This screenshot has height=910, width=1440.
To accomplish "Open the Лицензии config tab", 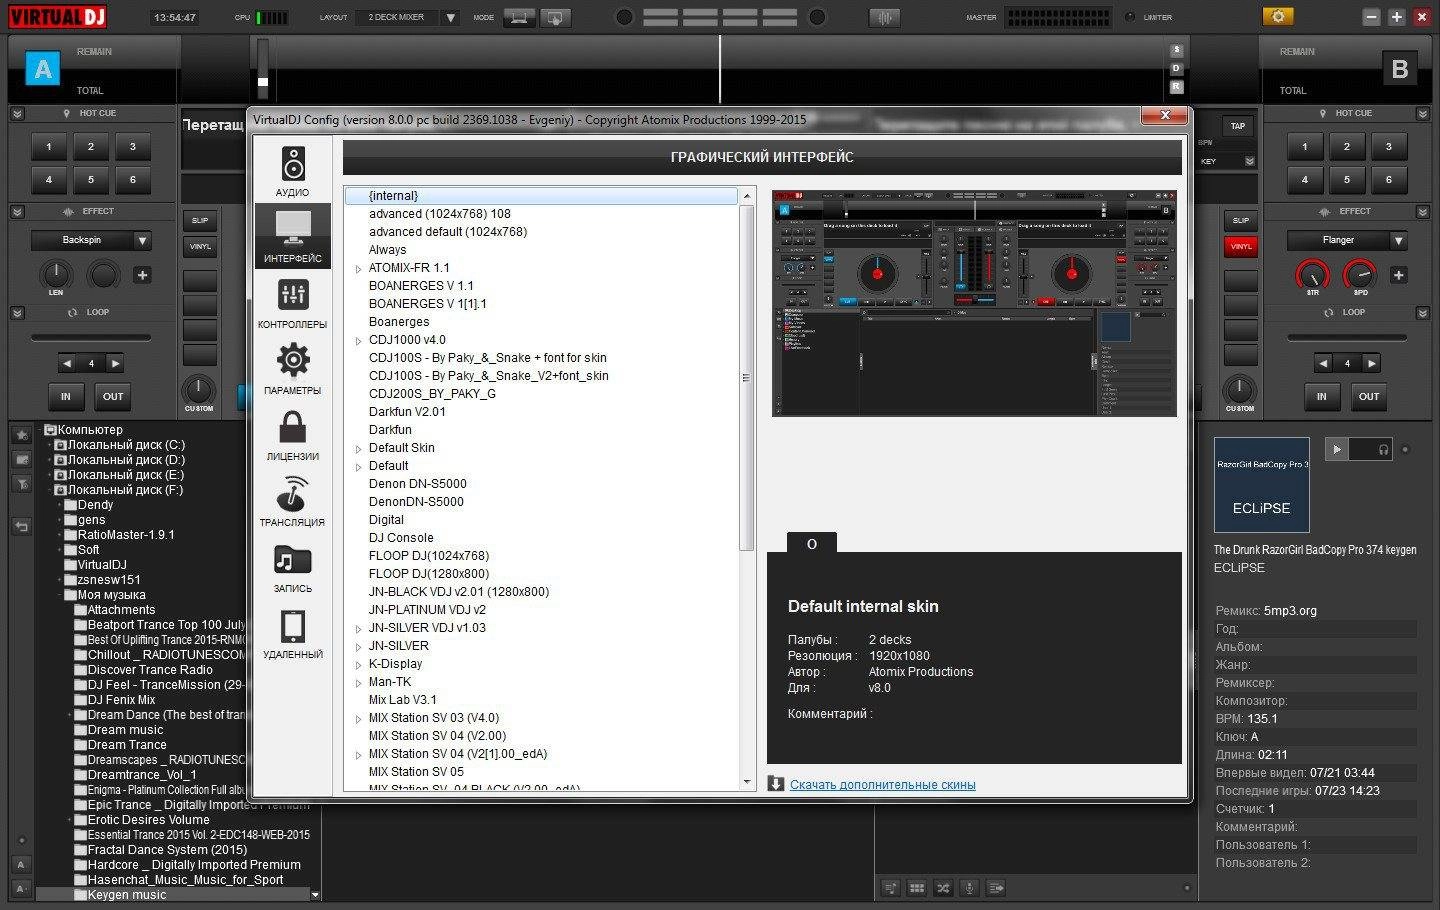I will (293, 434).
